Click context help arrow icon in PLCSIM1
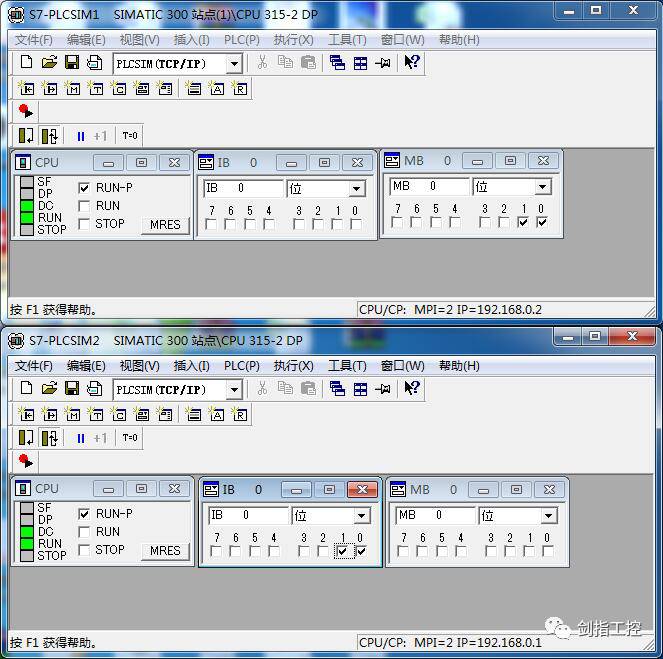This screenshot has width=663, height=659. (x=412, y=62)
